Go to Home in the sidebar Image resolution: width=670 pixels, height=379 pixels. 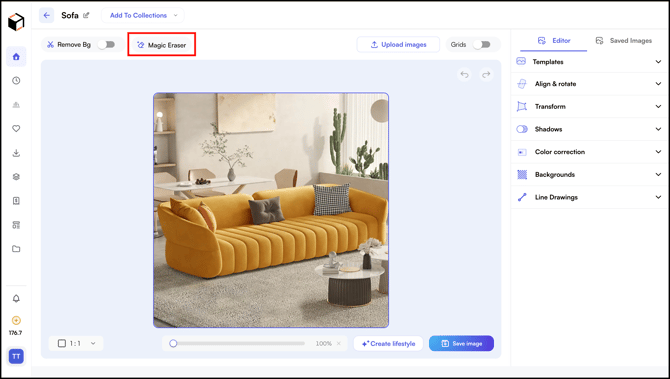16,56
